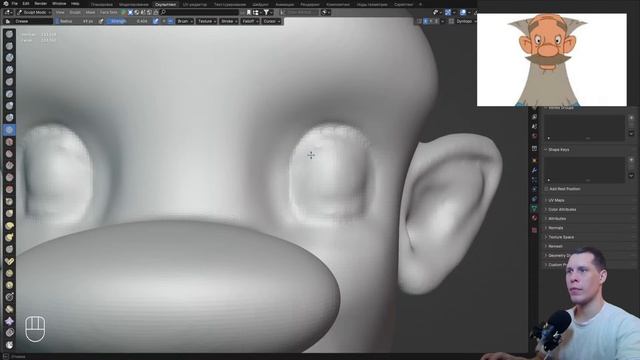Toggle Z axis symmetry button

[x=436, y=21]
